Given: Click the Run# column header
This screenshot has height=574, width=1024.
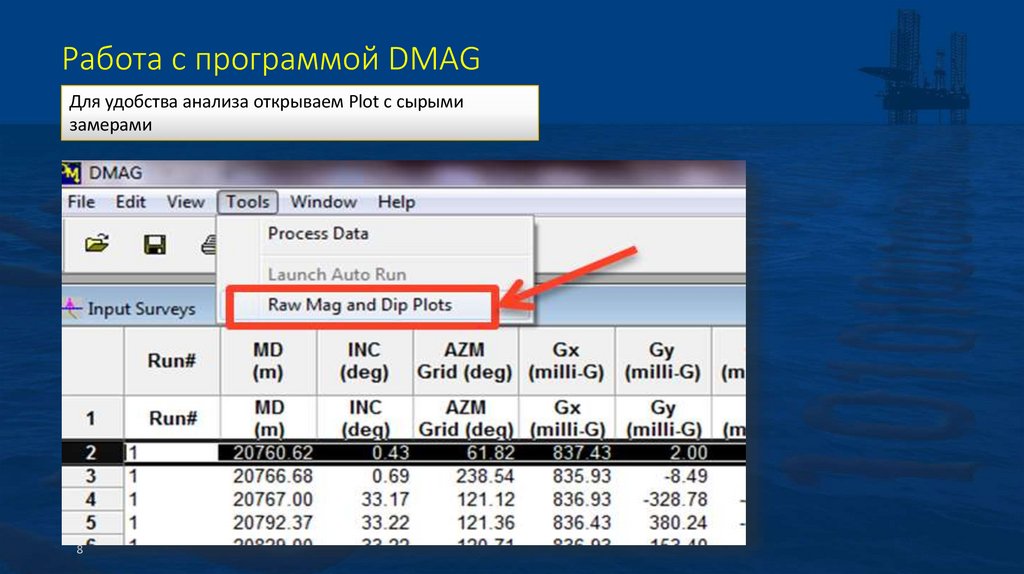Looking at the screenshot, I should point(172,360).
